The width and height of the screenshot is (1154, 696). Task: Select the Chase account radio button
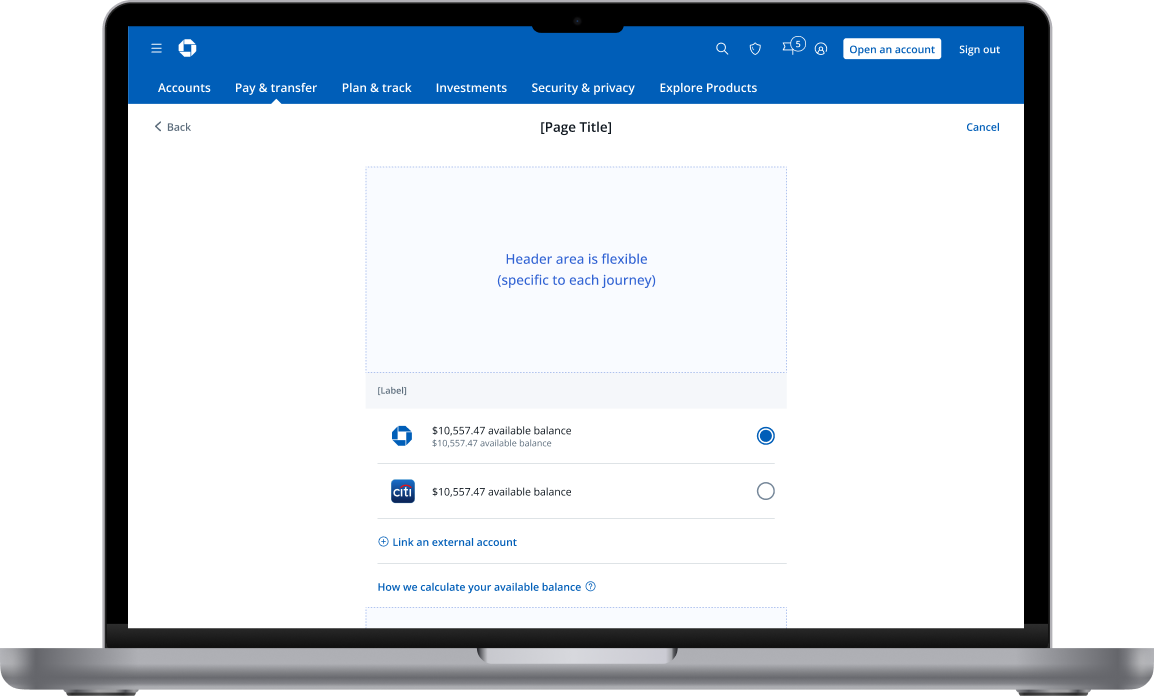765,436
